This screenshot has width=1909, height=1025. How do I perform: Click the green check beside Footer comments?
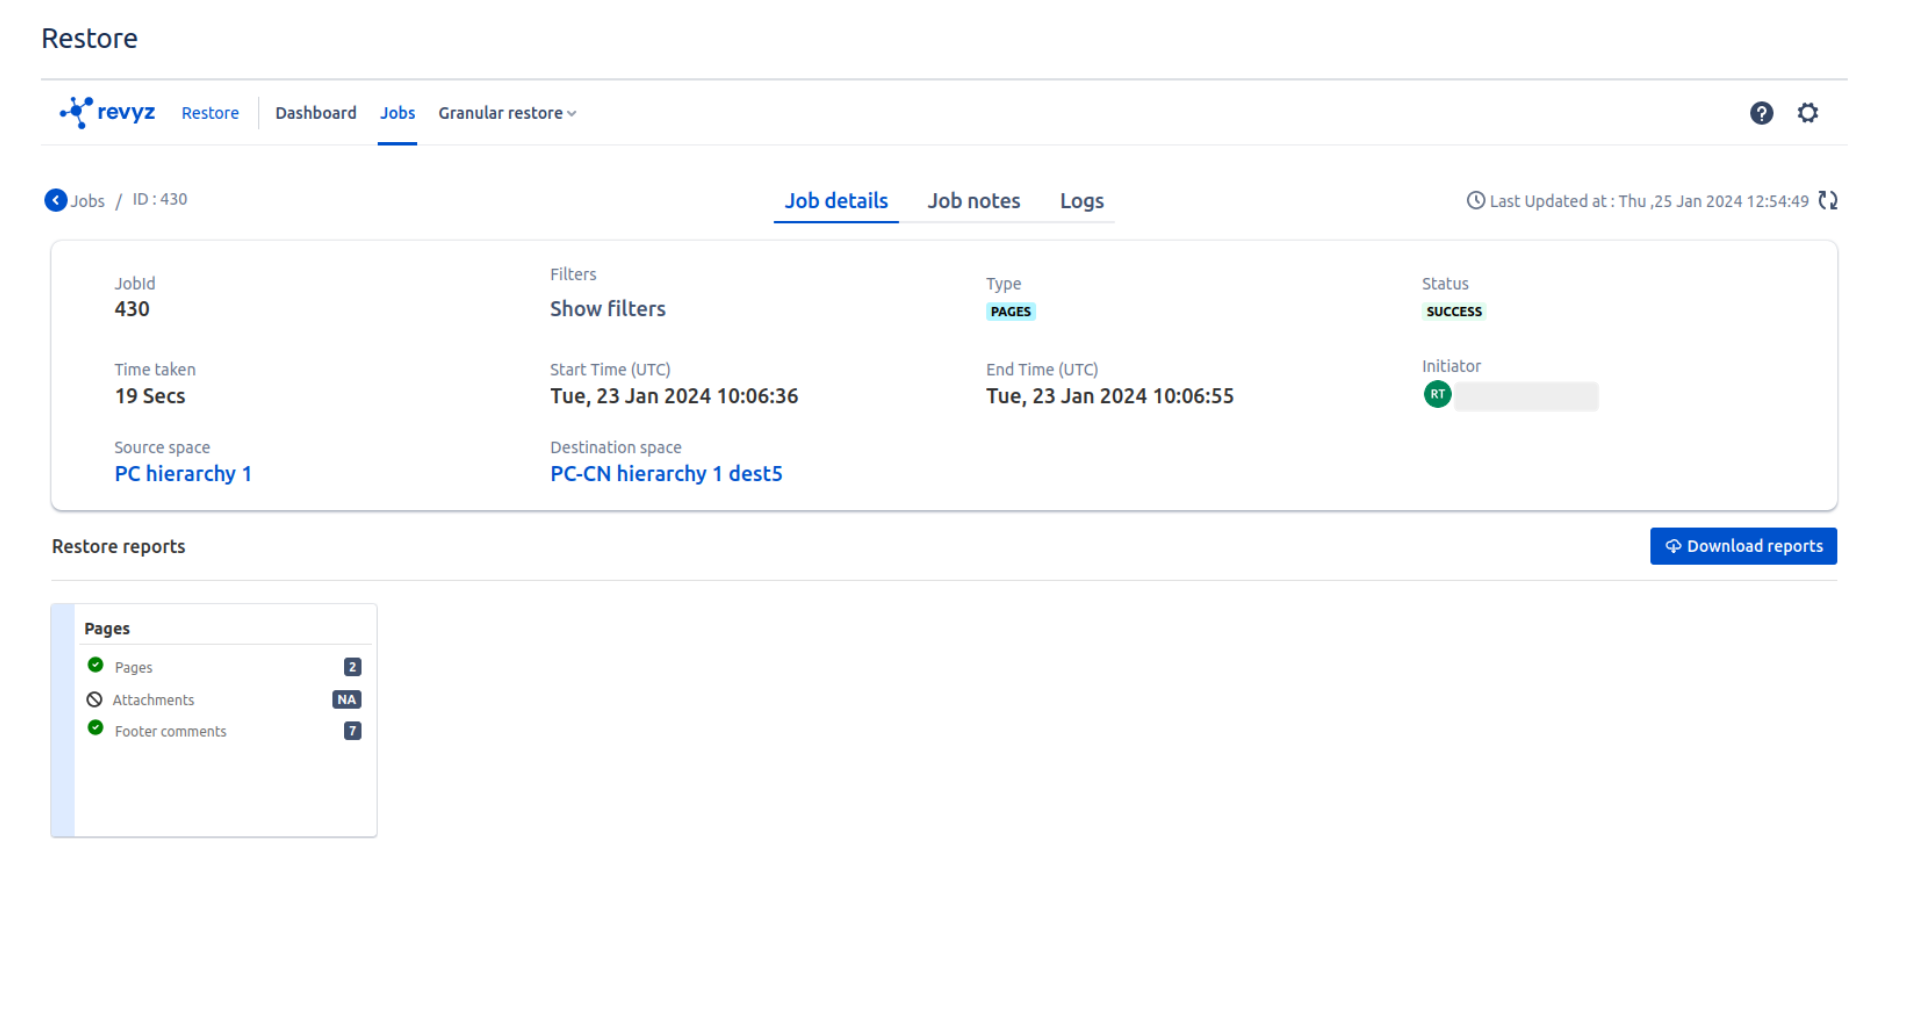point(96,728)
